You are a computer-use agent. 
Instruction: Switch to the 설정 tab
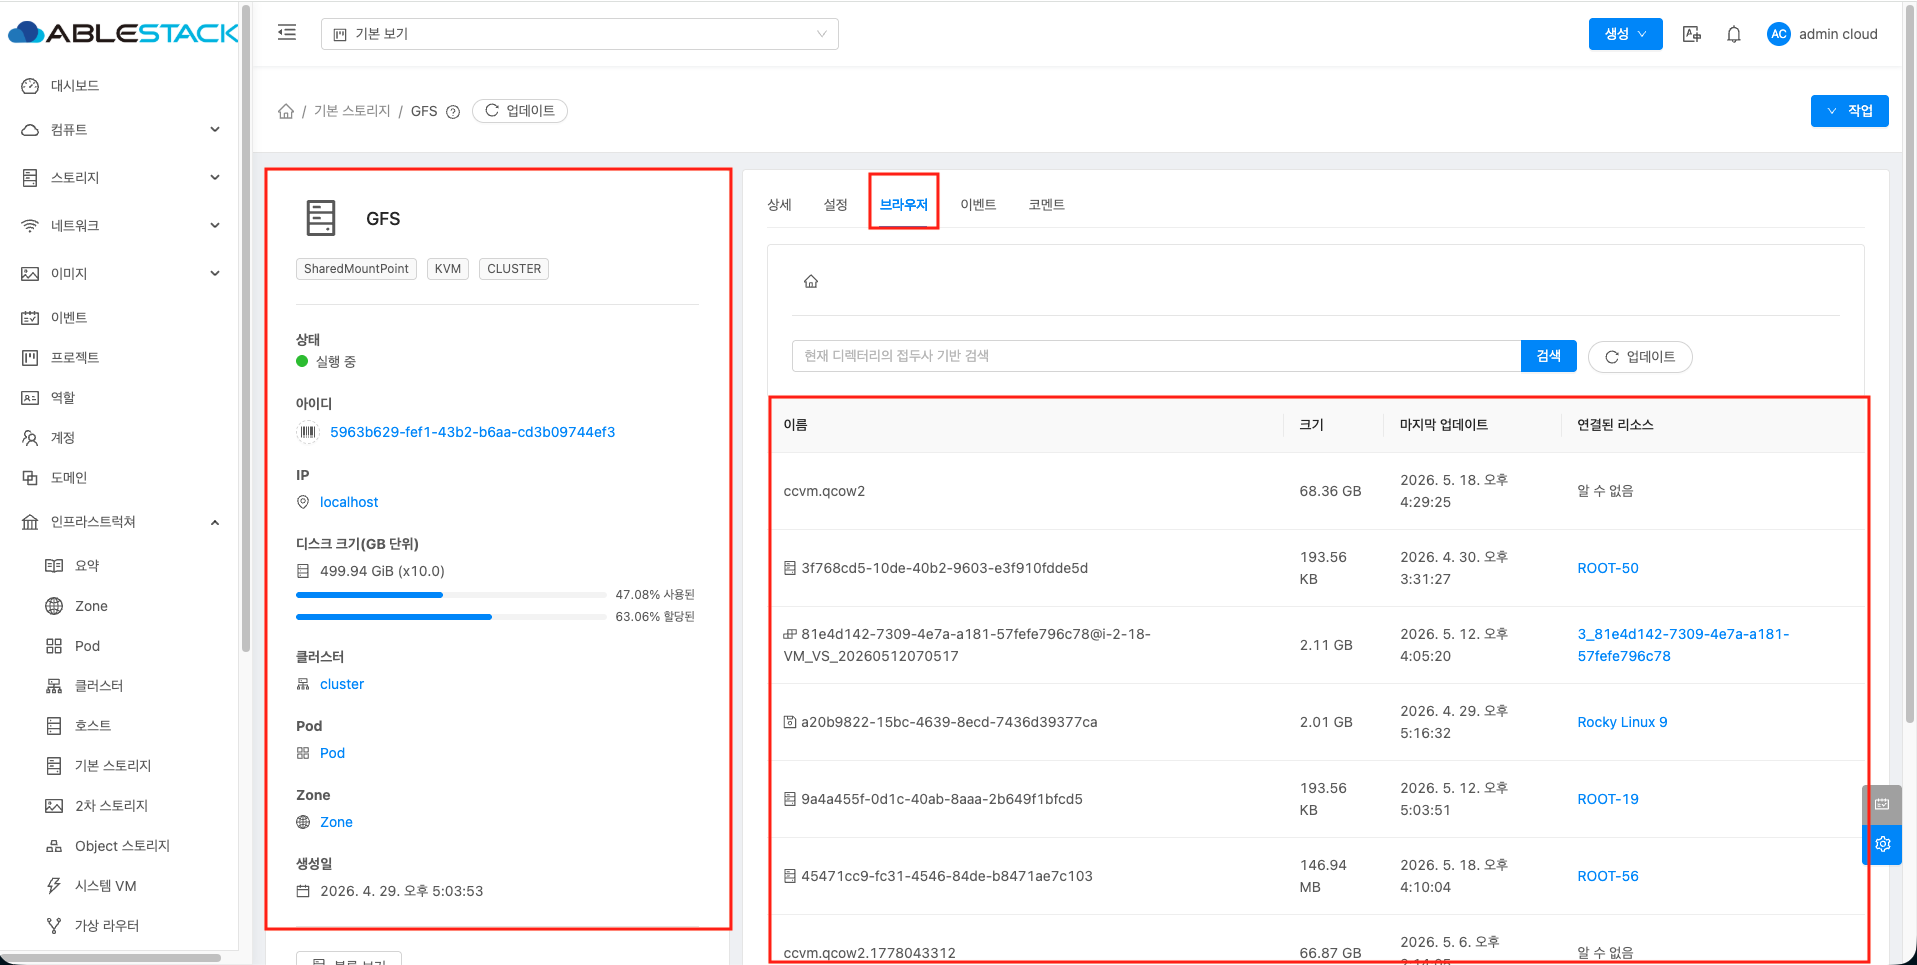(x=835, y=204)
